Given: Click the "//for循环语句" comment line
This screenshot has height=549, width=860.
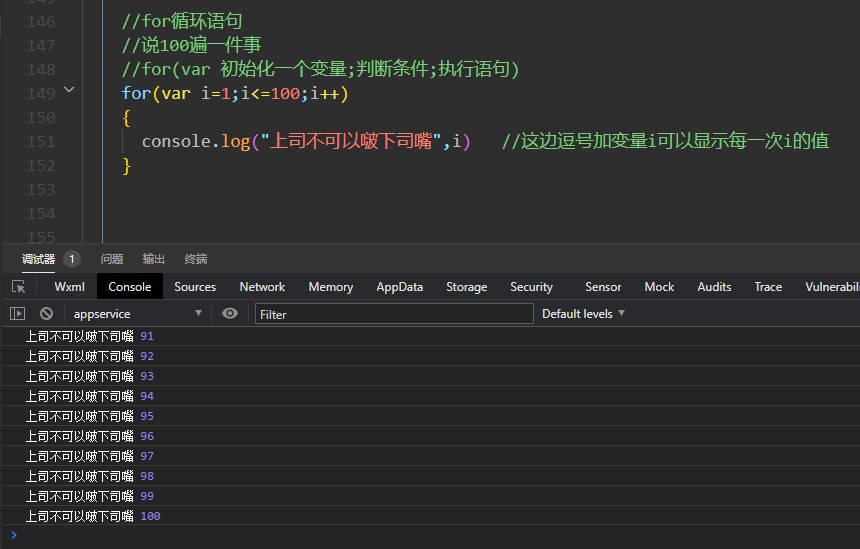Looking at the screenshot, I should [x=182, y=21].
